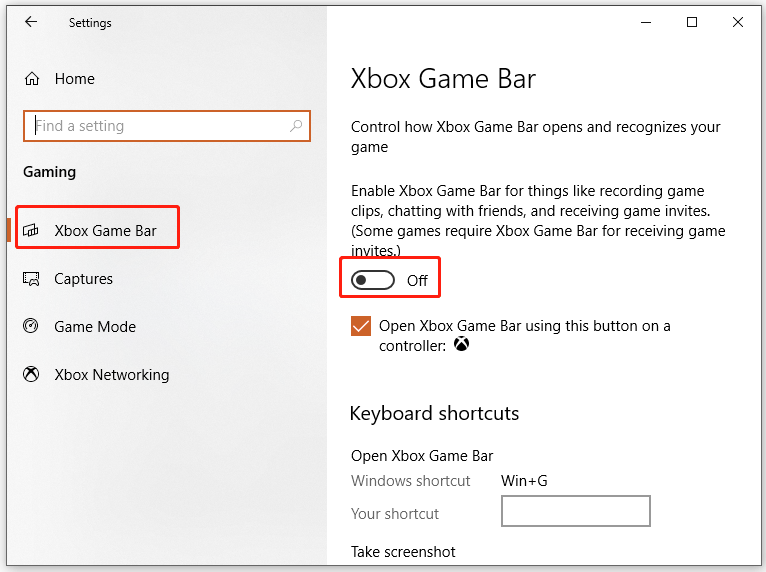The image size is (766, 572).
Task: Click the Take screenshot label
Action: point(403,552)
